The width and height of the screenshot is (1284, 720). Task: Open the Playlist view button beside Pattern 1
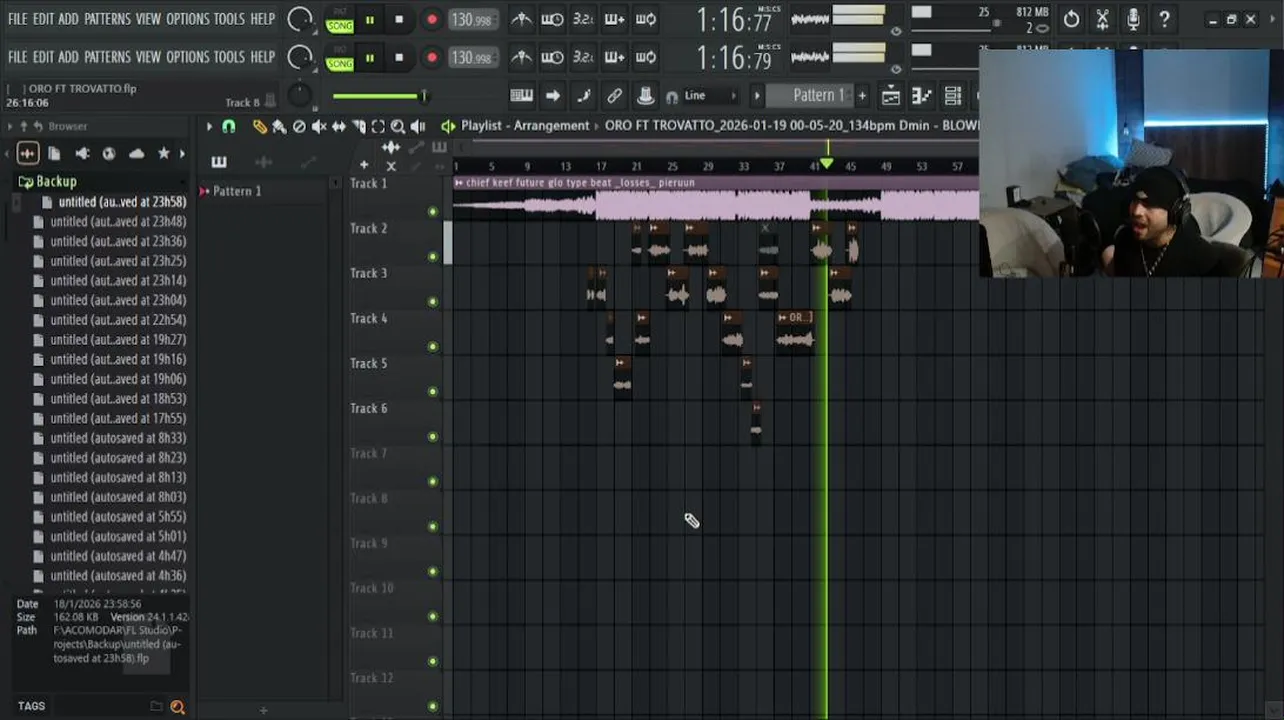tap(890, 96)
